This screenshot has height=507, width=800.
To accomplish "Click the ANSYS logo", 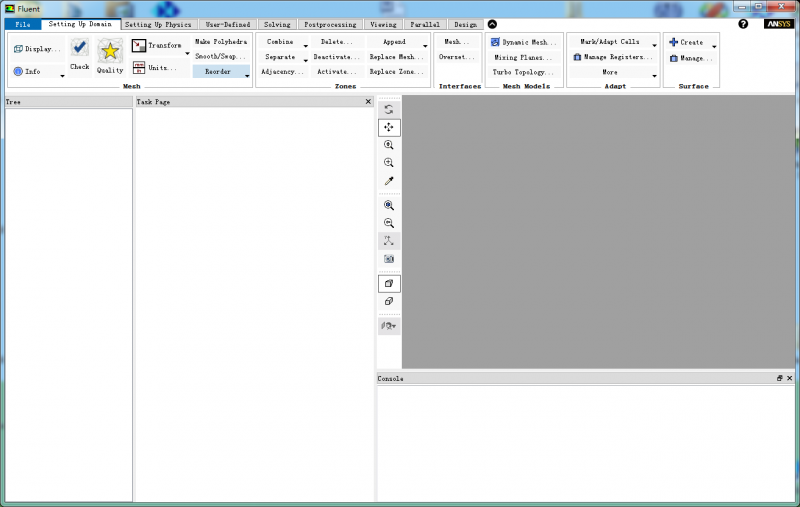I will [779, 24].
